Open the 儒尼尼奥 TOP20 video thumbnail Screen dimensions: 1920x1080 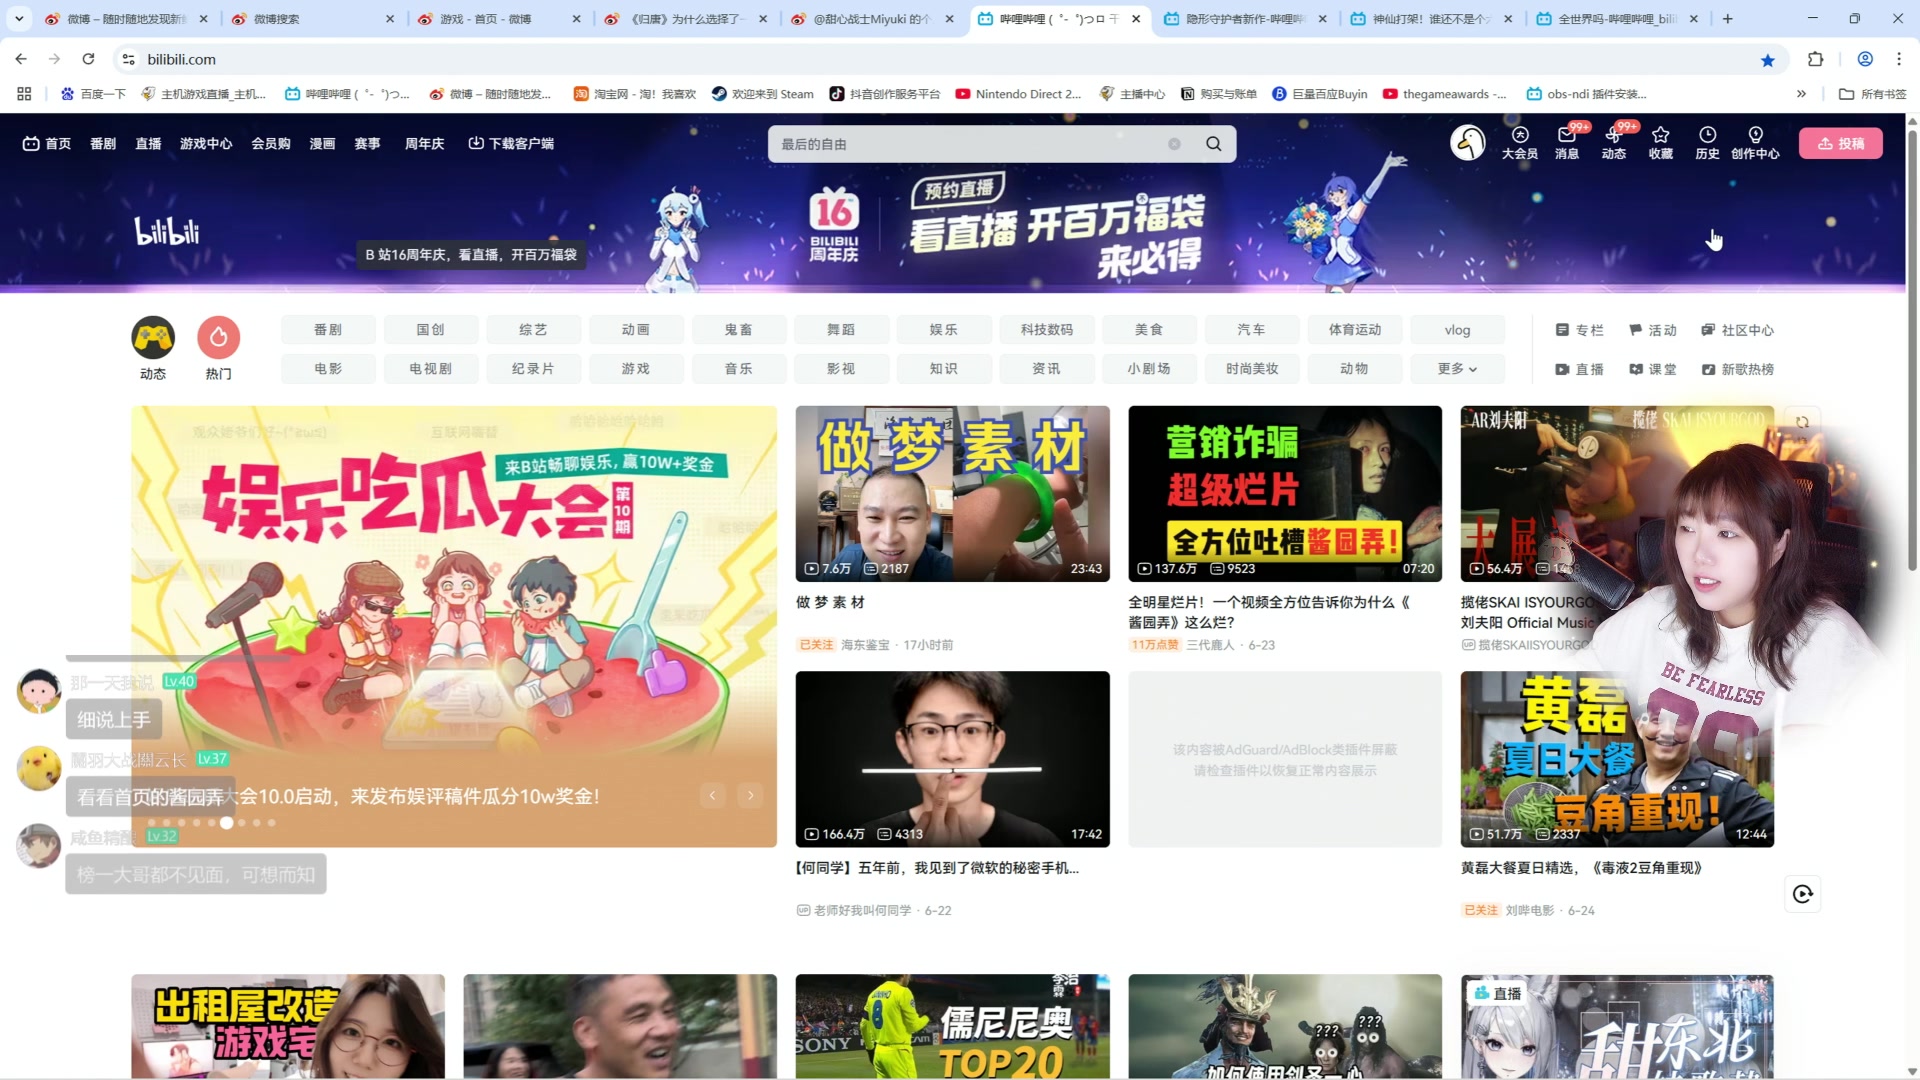click(x=952, y=1026)
